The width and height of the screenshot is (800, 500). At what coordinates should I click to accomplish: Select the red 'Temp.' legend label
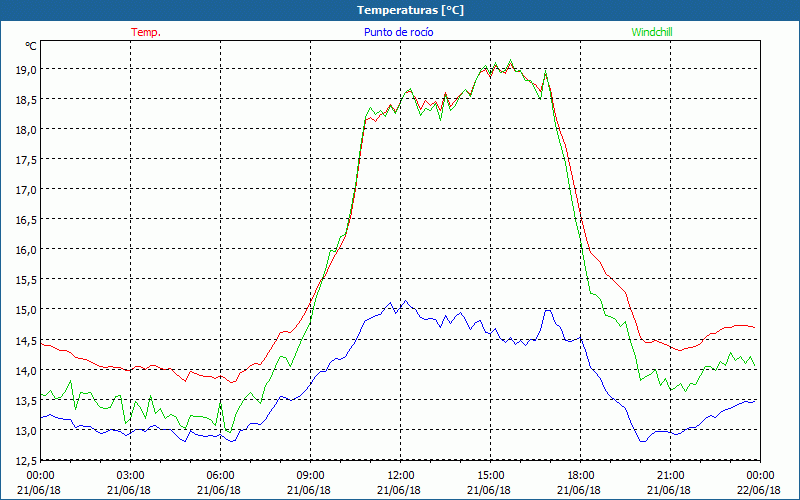[146, 32]
